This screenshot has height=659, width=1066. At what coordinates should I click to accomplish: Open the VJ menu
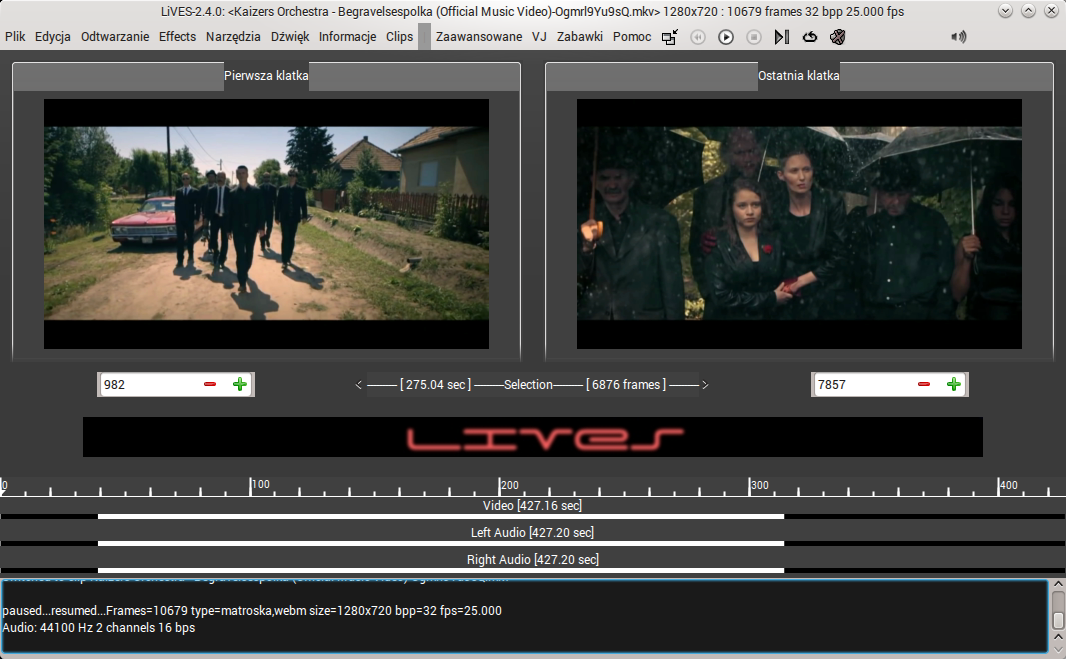click(539, 37)
